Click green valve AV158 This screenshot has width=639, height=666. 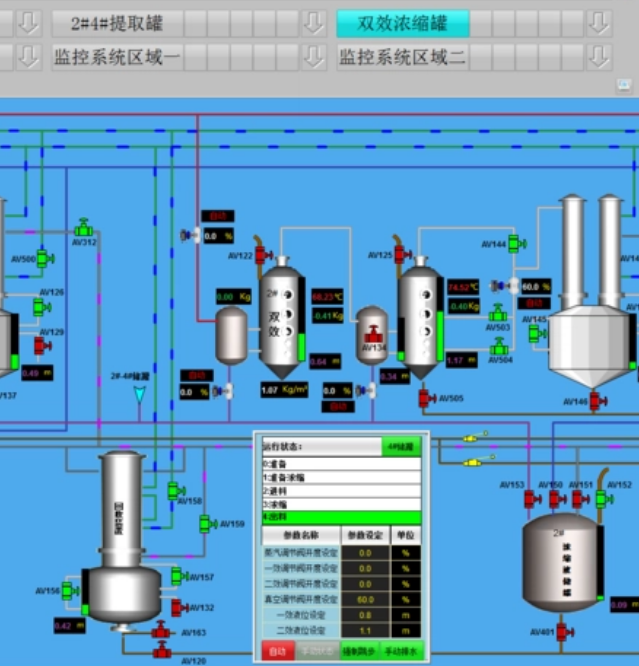pyautogui.click(x=176, y=491)
